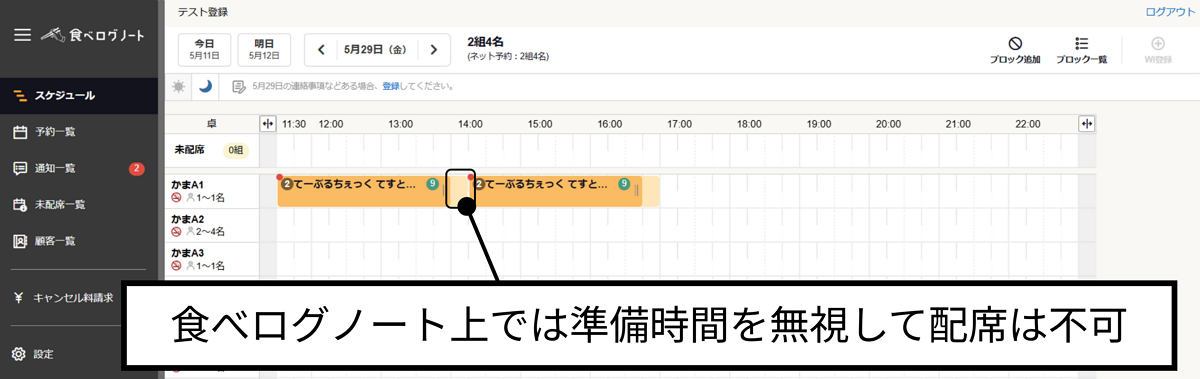The height and width of the screenshot is (379, 1200).
Task: Switch to daytime sun view
Action: point(179,86)
